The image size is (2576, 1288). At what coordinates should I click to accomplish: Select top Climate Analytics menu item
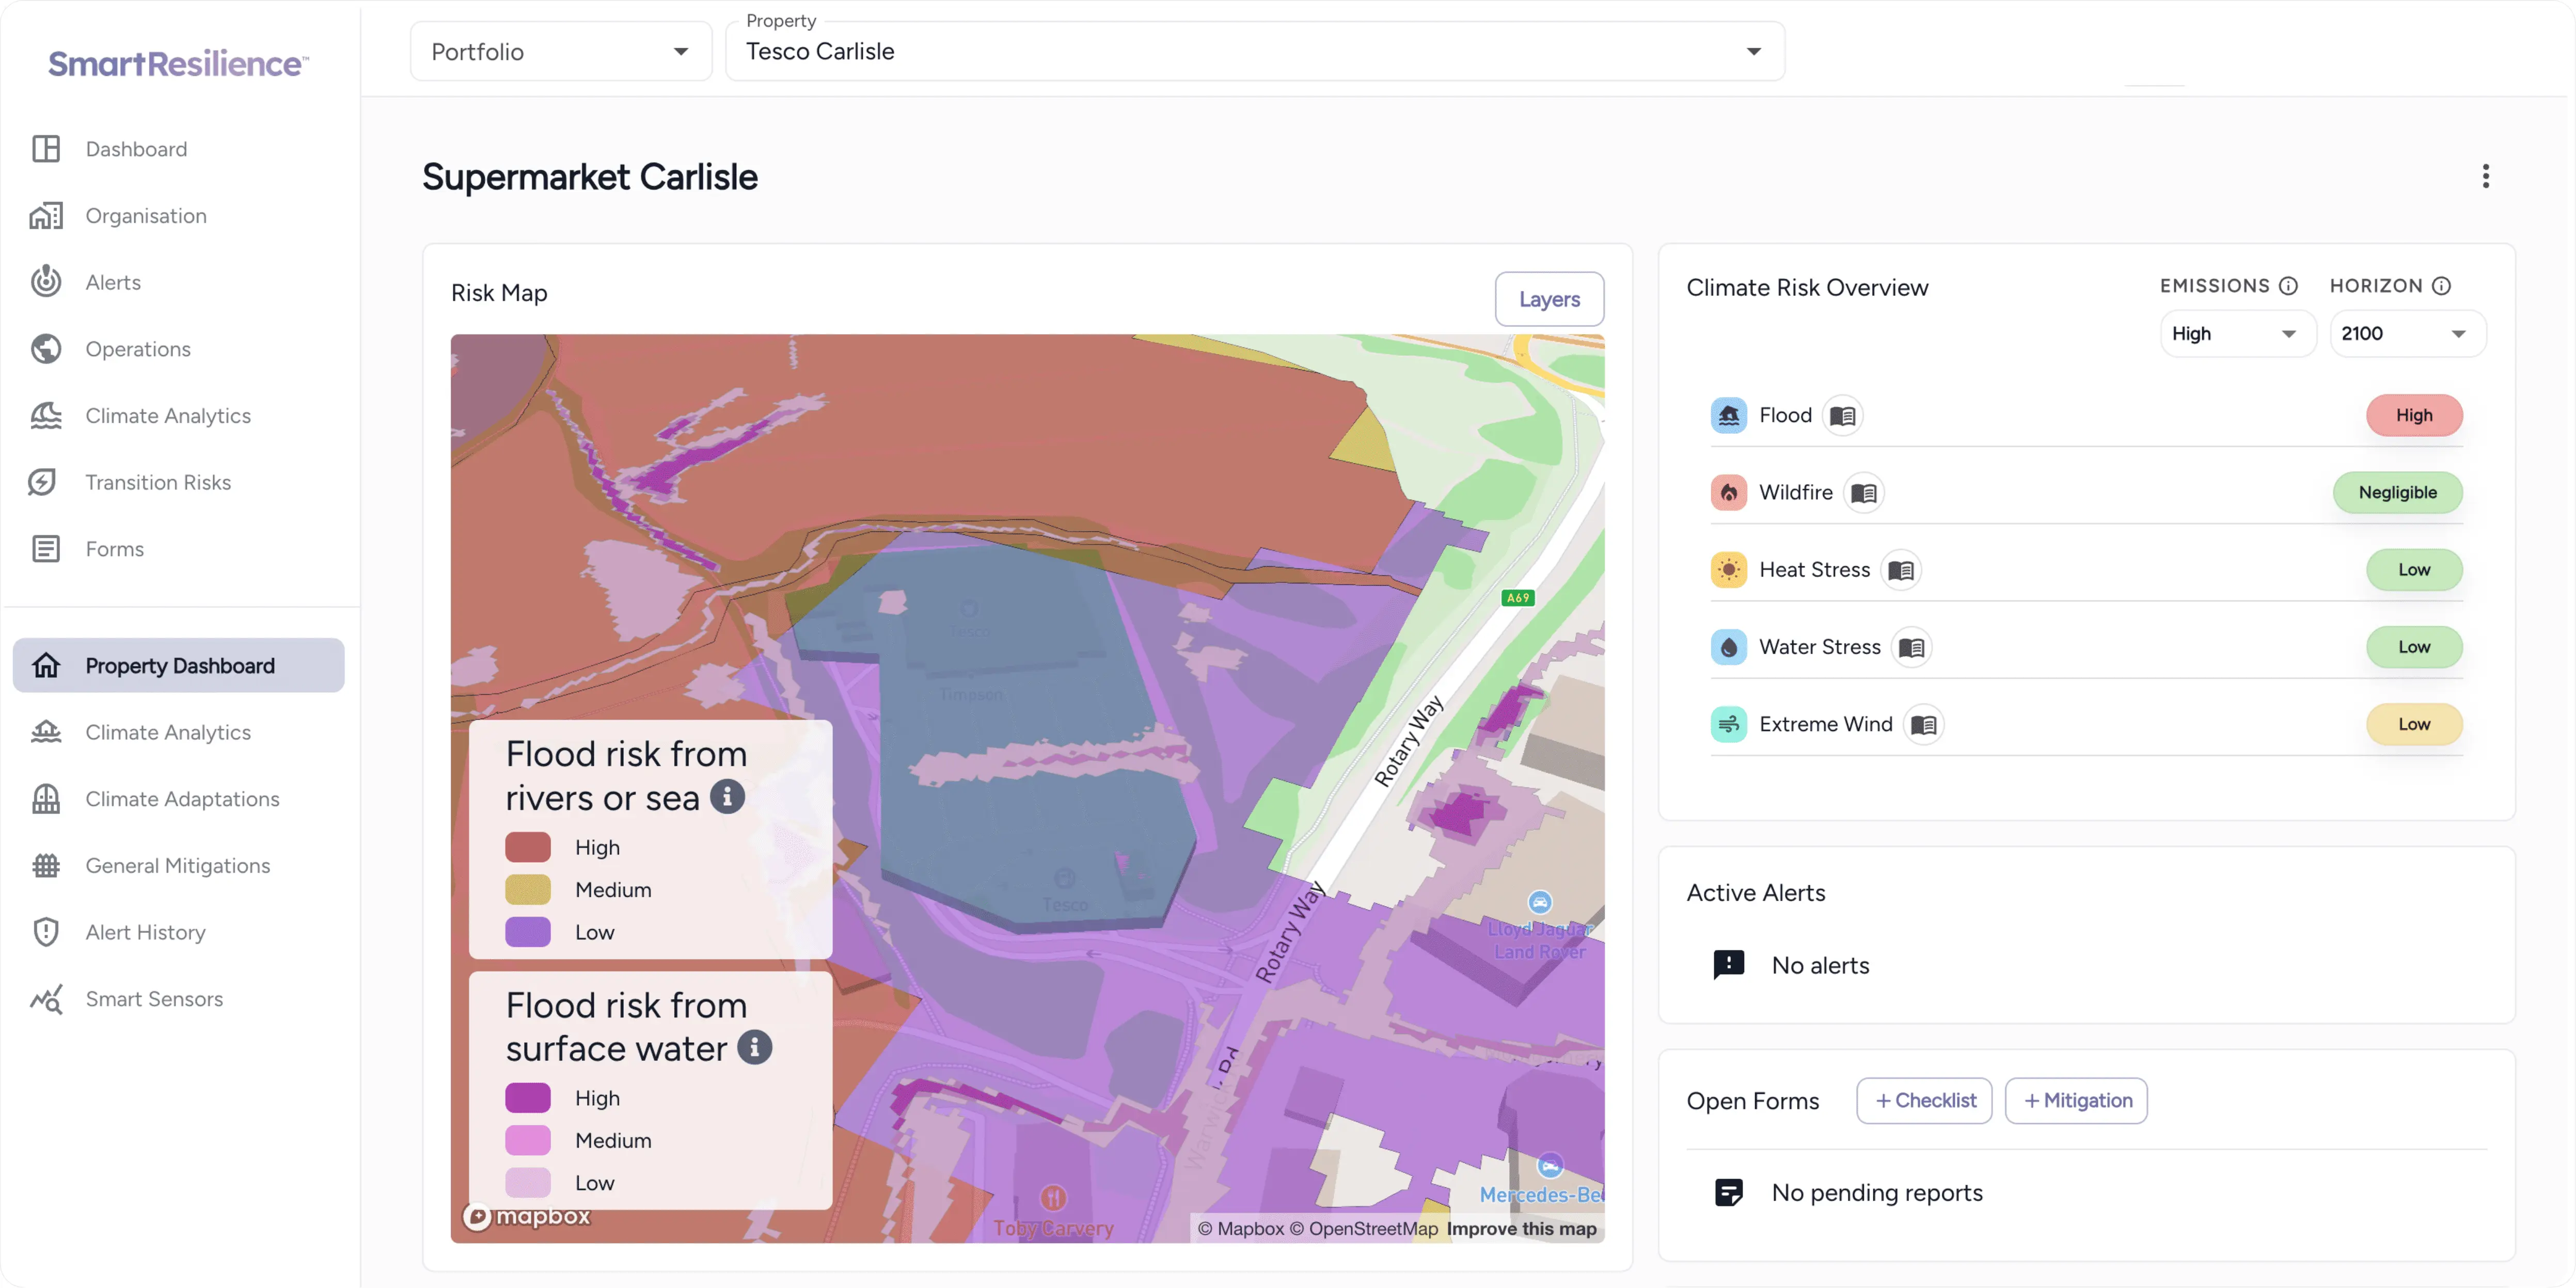168,416
